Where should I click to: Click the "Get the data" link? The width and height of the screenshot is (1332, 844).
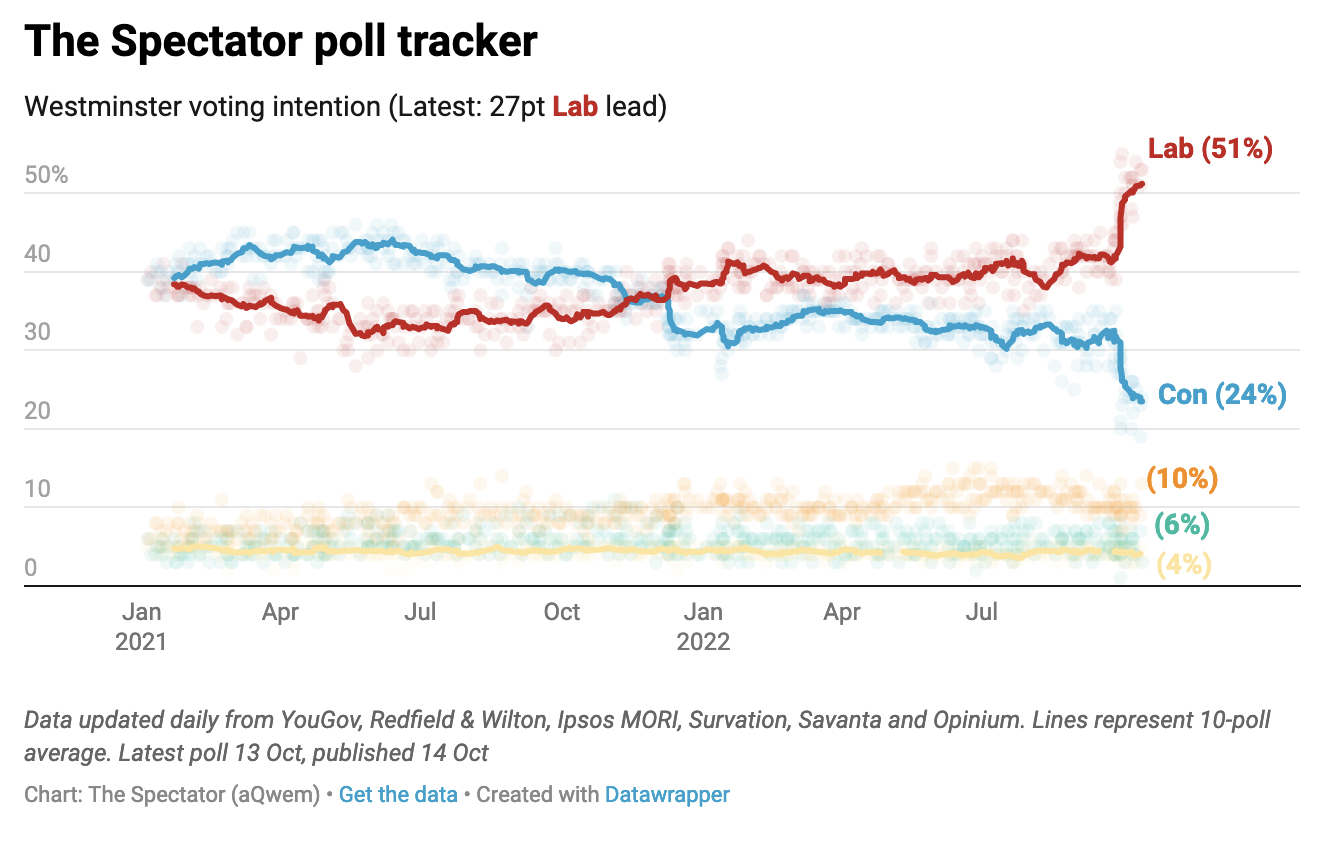pos(398,795)
